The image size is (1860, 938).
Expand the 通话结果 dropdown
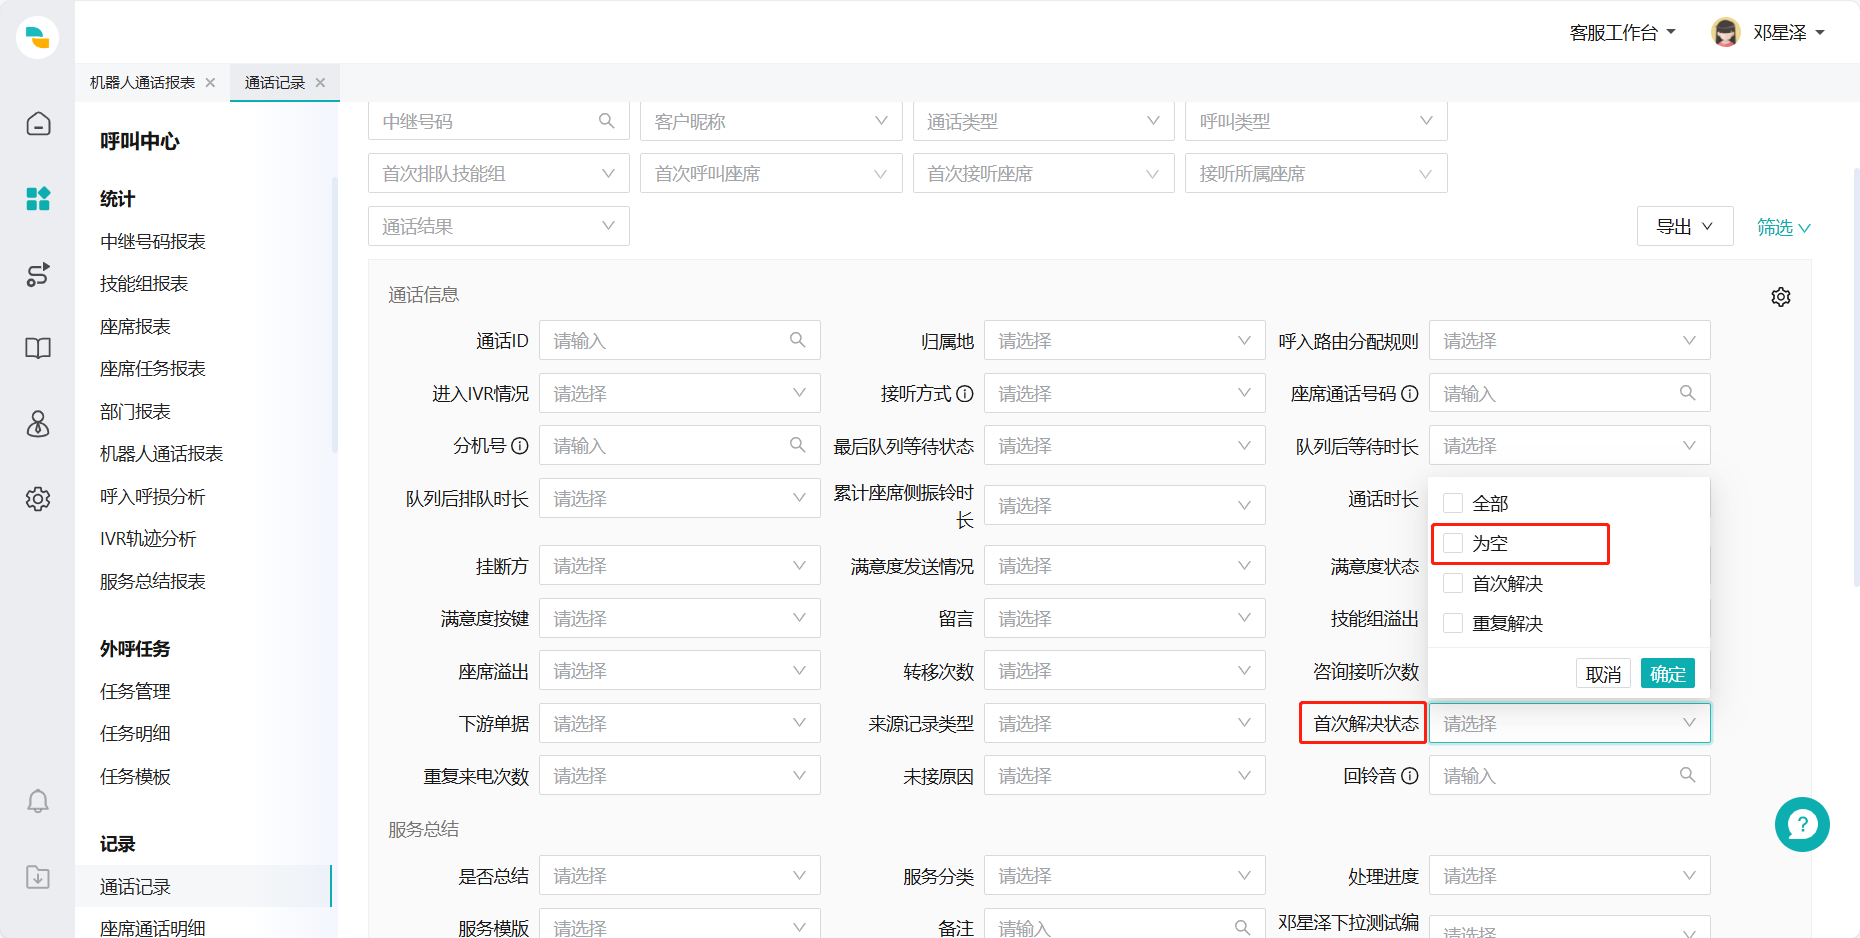(498, 226)
